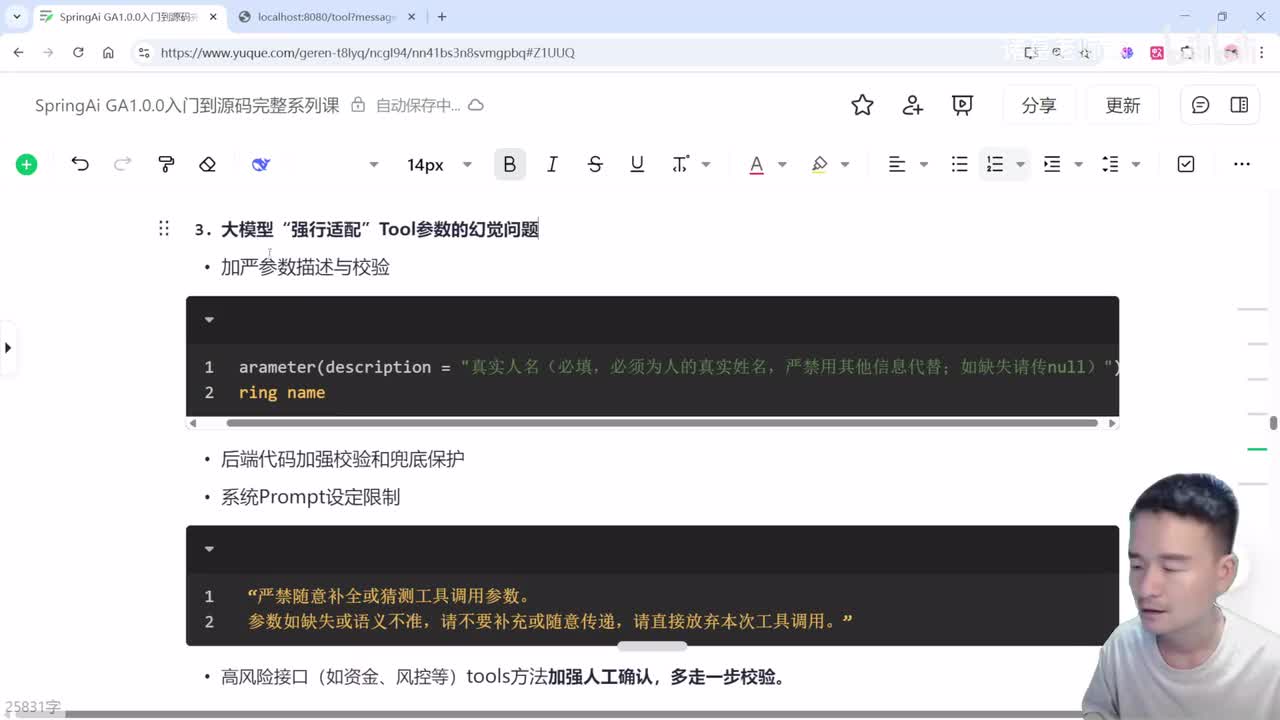This screenshot has height=720, width=1280.
Task: Click the text style superscript icon
Action: click(x=680, y=164)
